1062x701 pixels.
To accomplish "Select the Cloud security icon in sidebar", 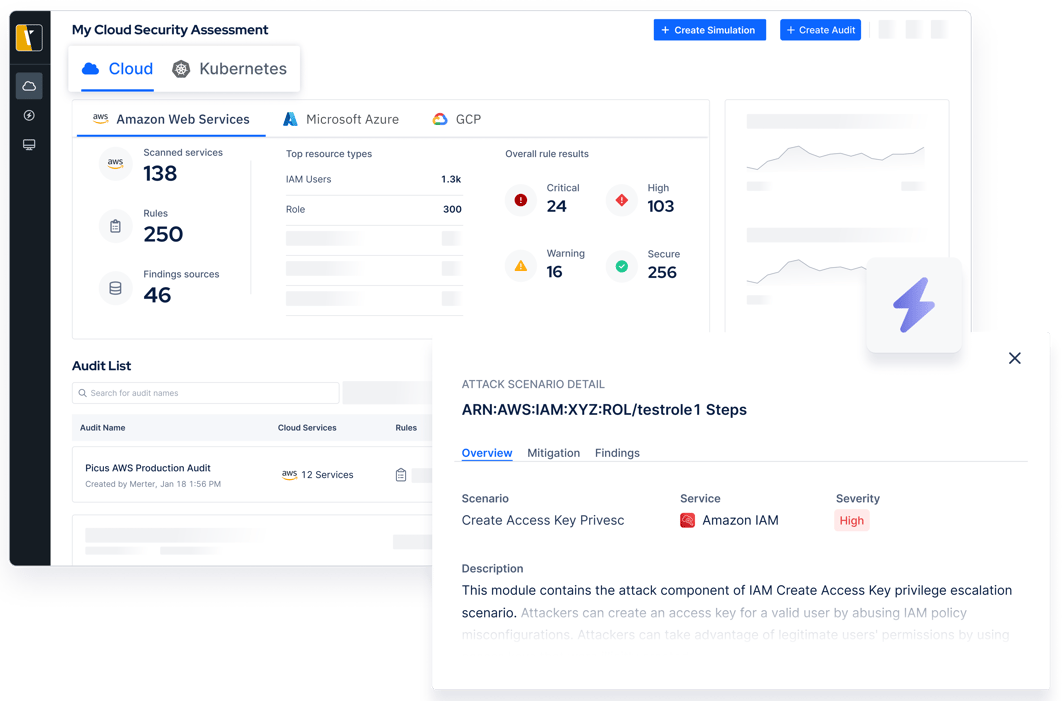I will pos(29,85).
